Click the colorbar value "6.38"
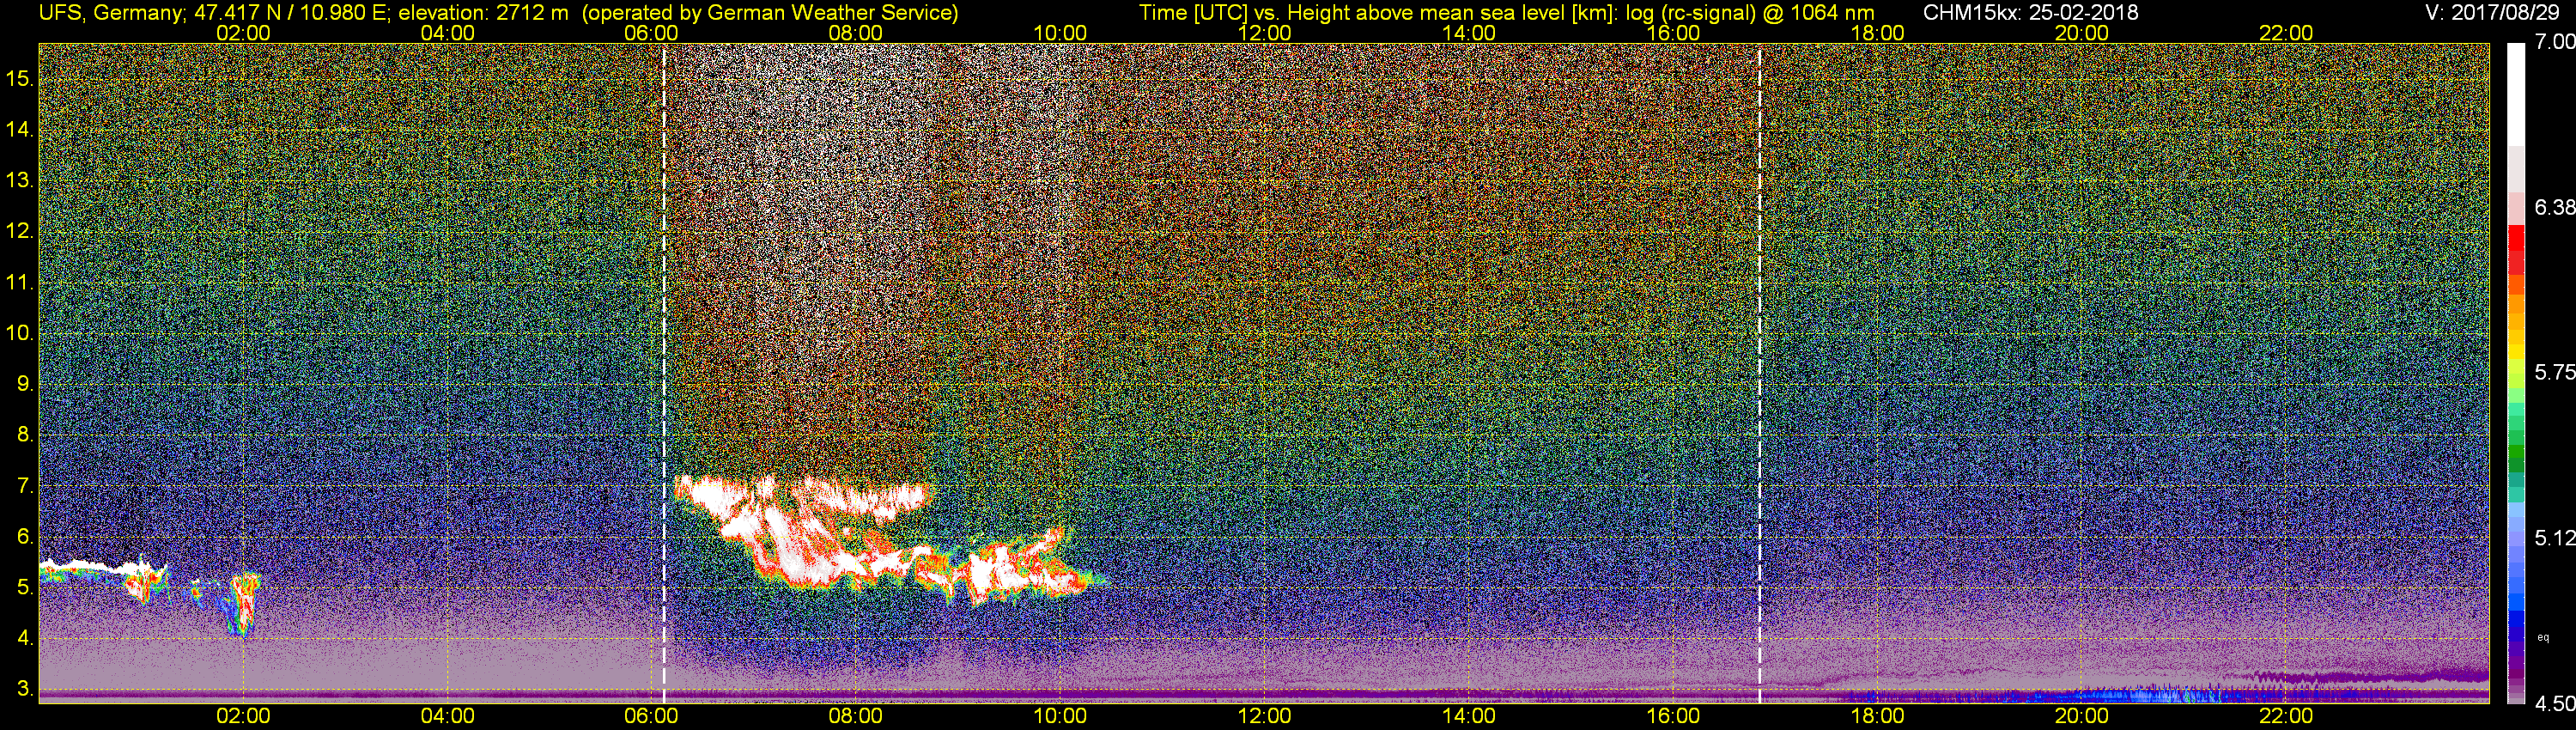The image size is (2576, 730). pyautogui.click(x=2554, y=207)
